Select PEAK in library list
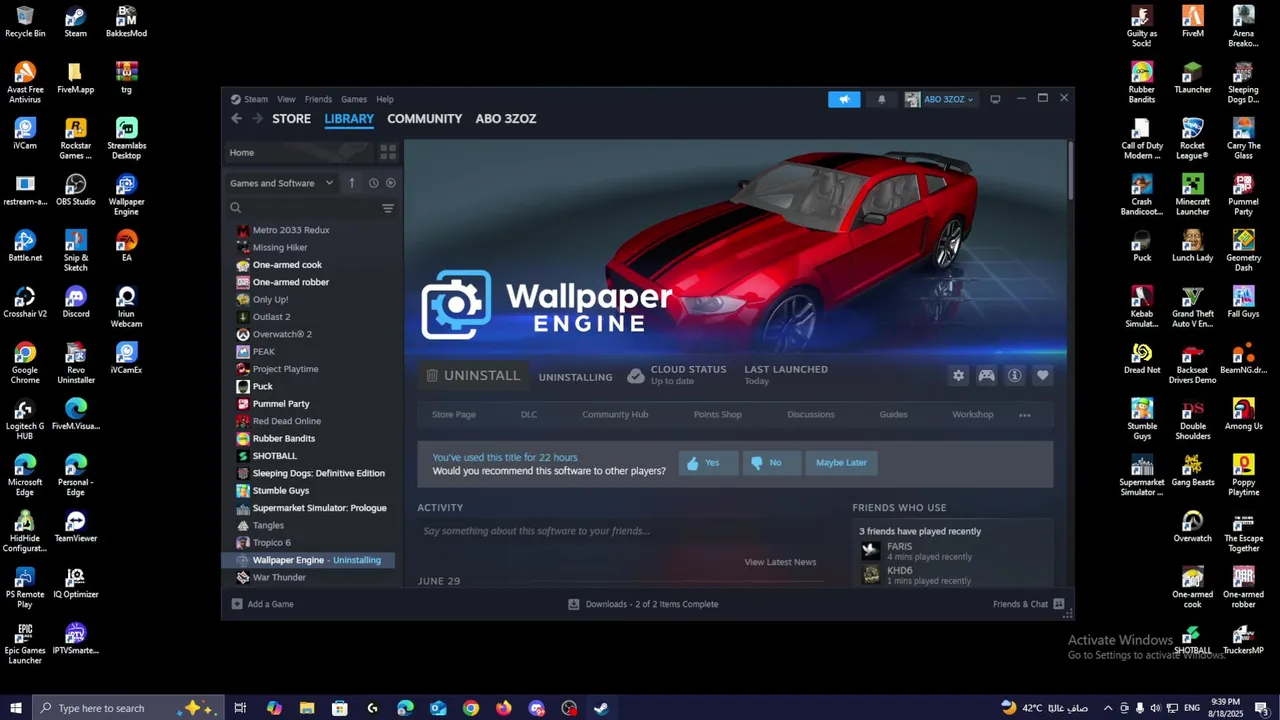Viewport: 1280px width, 720px height. coord(263,352)
